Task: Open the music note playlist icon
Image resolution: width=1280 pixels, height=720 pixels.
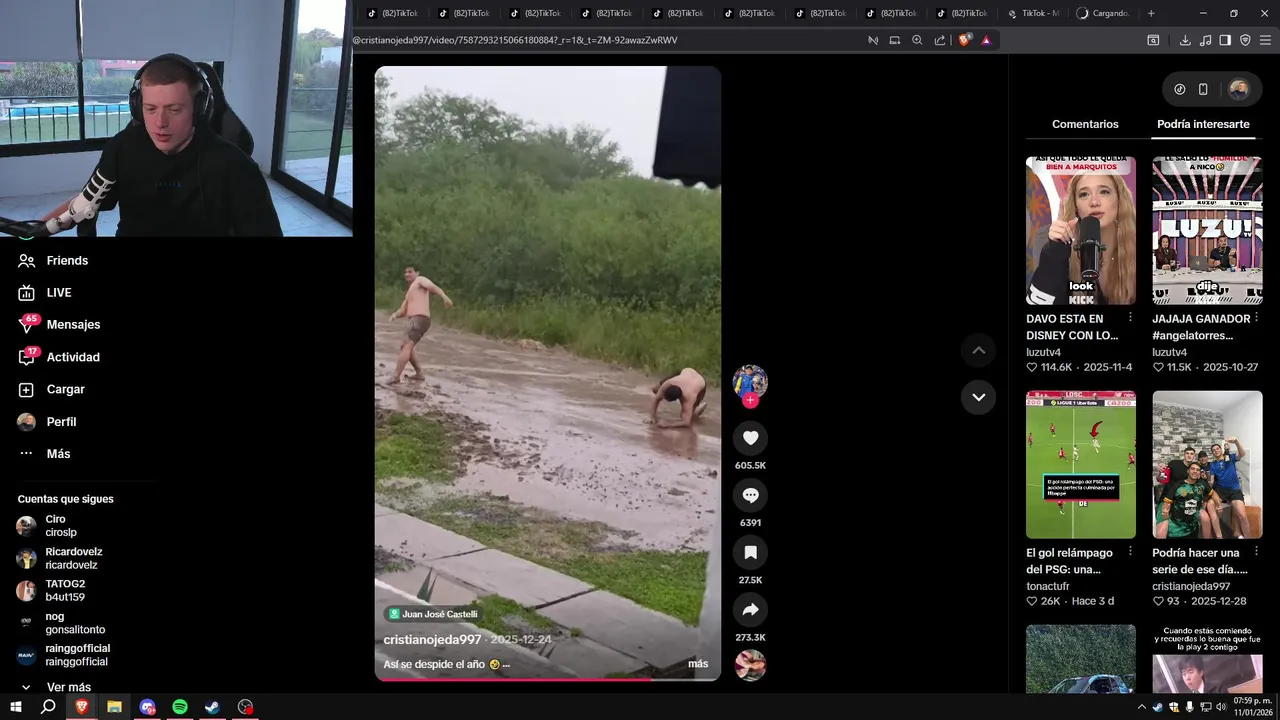Action: [x=1205, y=40]
